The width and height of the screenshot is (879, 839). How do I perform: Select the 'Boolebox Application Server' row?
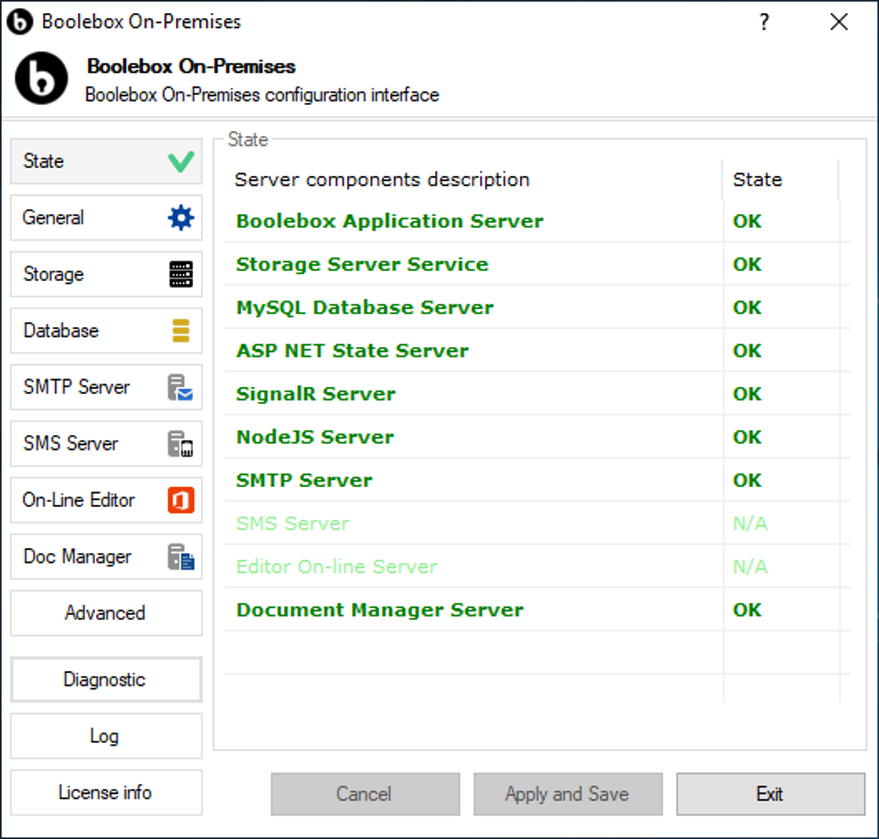pyautogui.click(x=537, y=221)
